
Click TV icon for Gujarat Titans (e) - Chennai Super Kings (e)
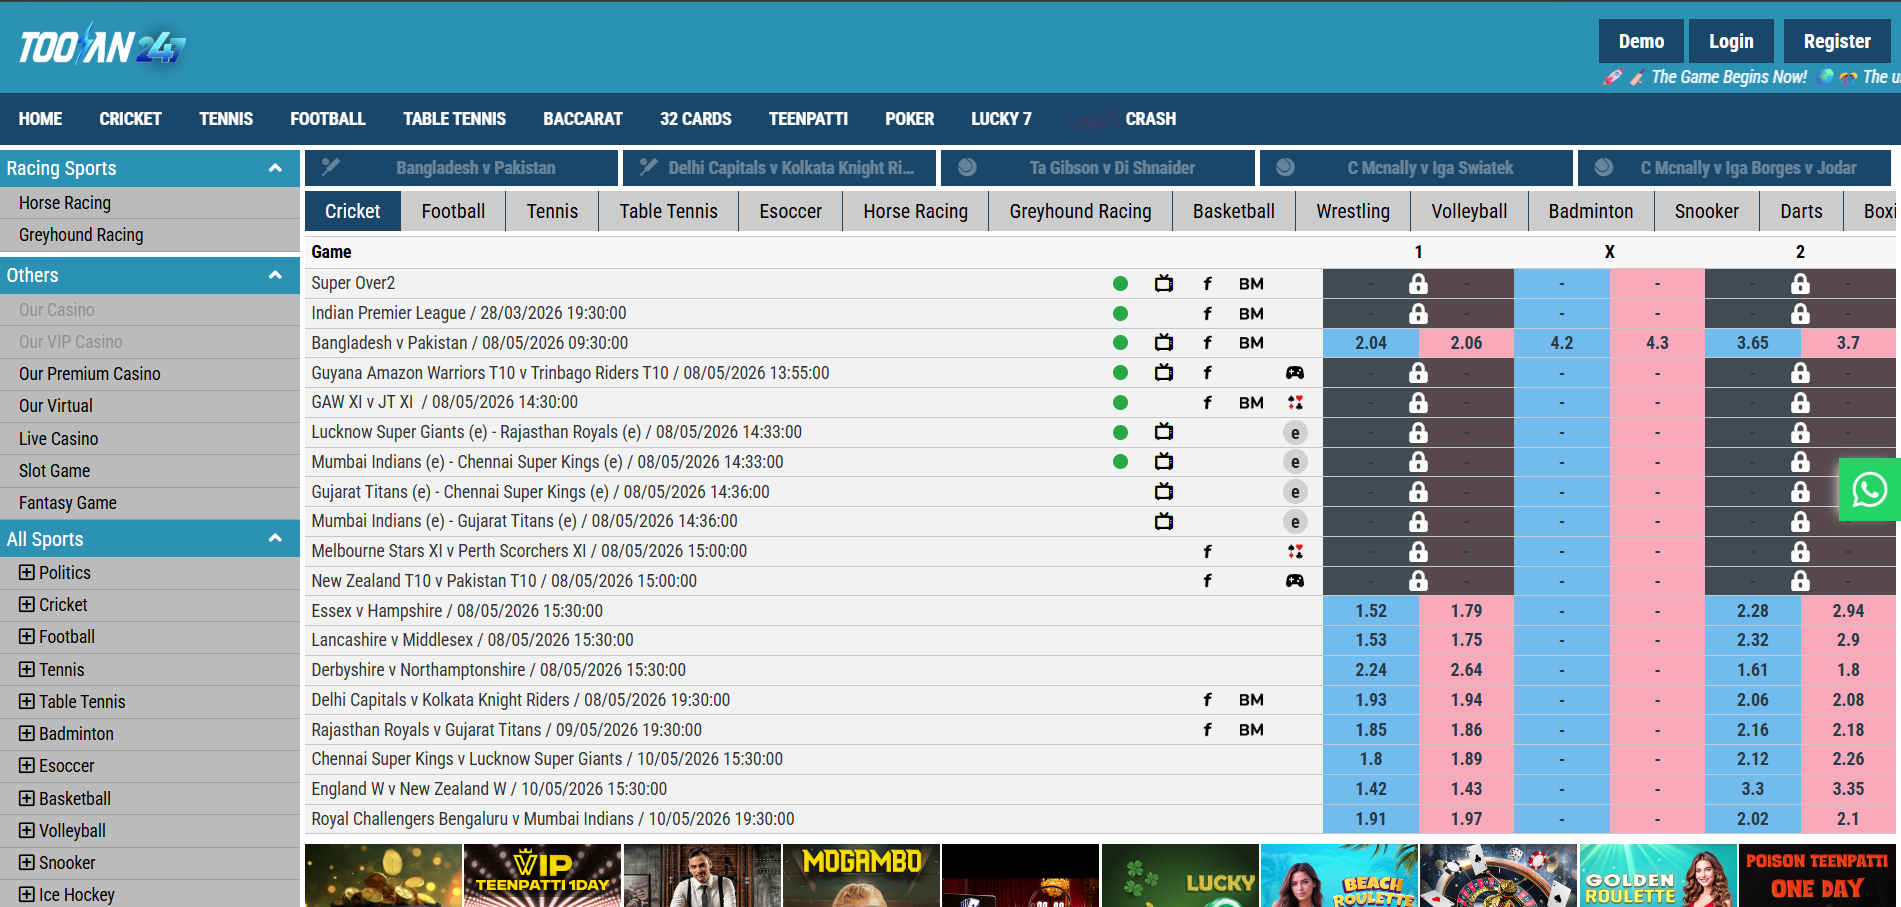click(1164, 491)
